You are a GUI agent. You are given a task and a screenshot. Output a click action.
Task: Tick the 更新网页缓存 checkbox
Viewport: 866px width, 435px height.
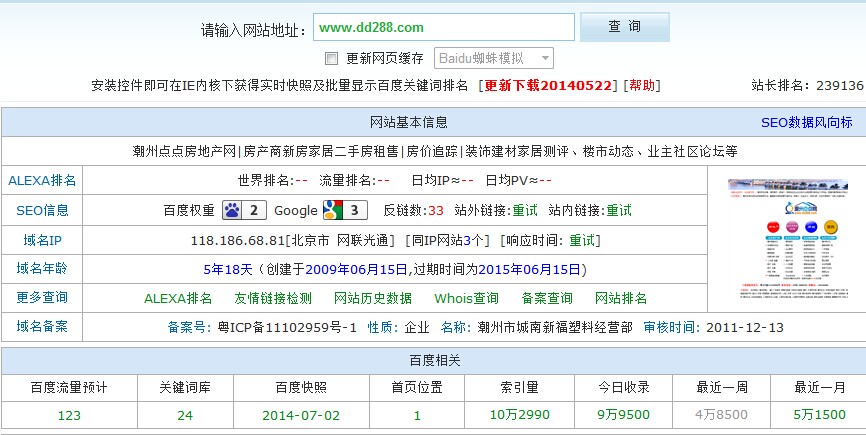[331, 59]
